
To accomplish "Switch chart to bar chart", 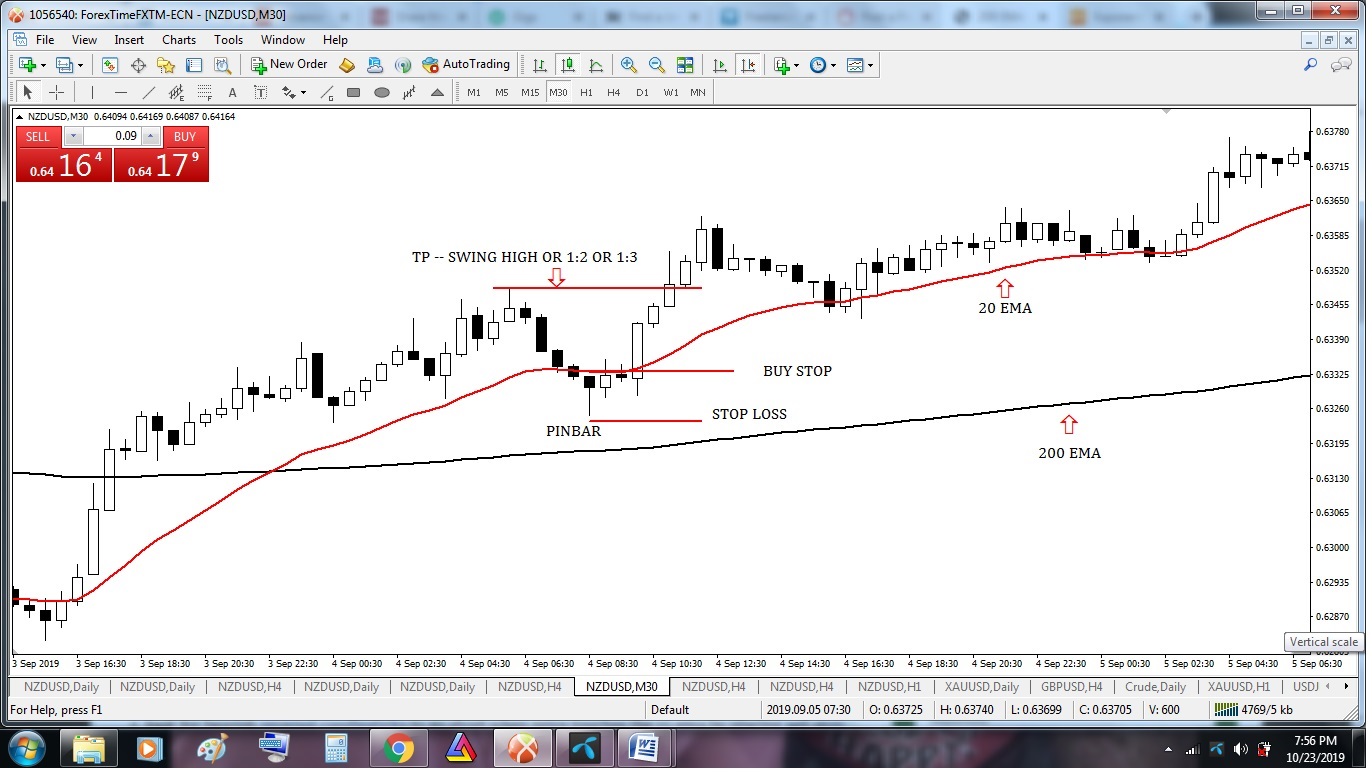I will 540,65.
